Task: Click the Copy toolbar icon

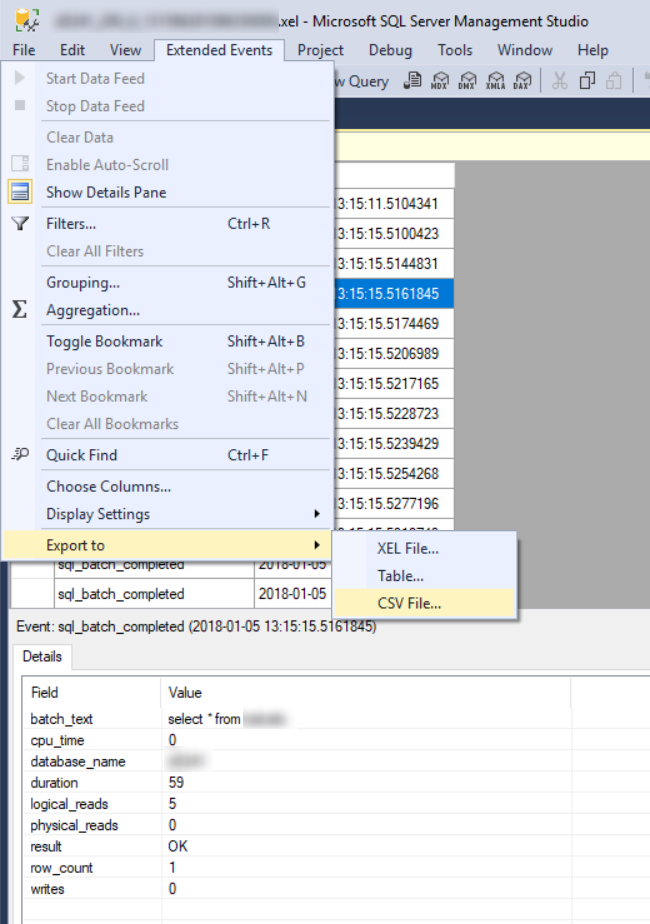Action: point(587,80)
